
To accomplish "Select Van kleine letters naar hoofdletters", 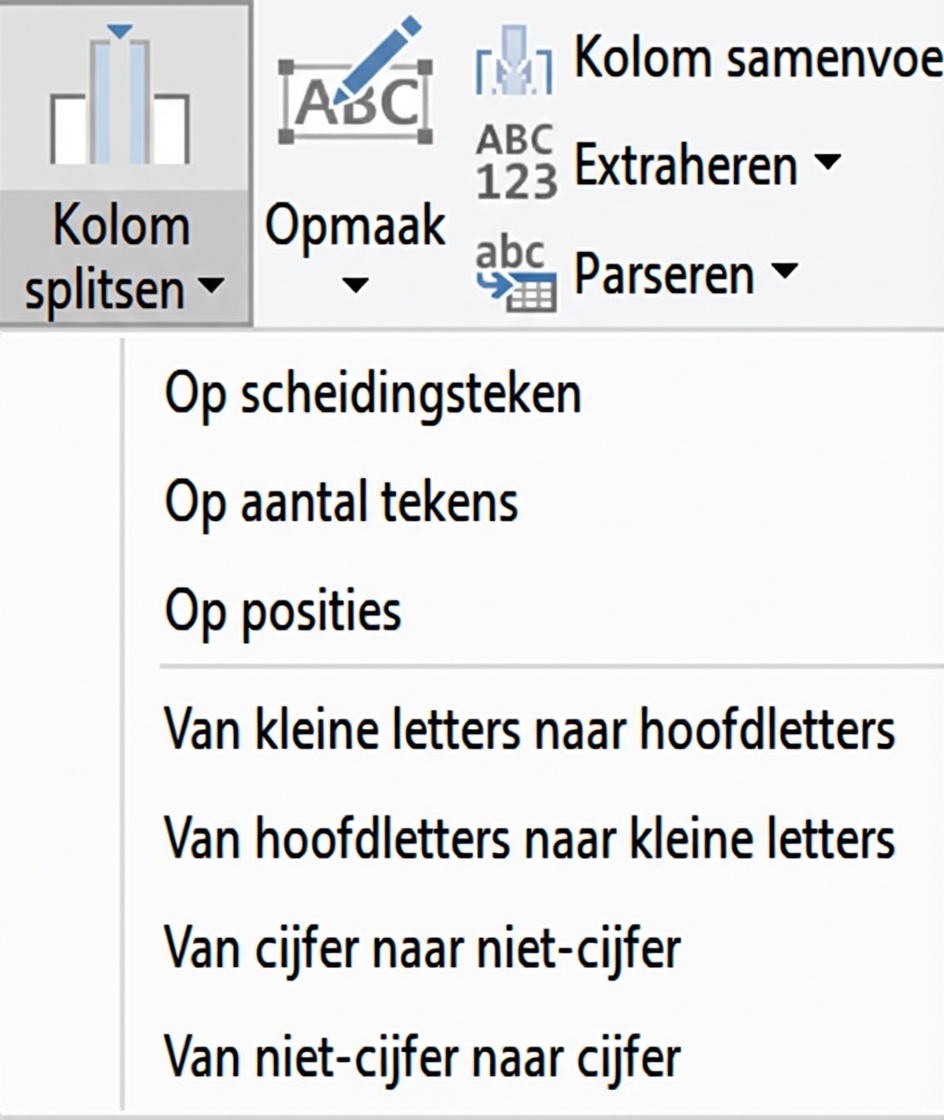I will 530,729.
